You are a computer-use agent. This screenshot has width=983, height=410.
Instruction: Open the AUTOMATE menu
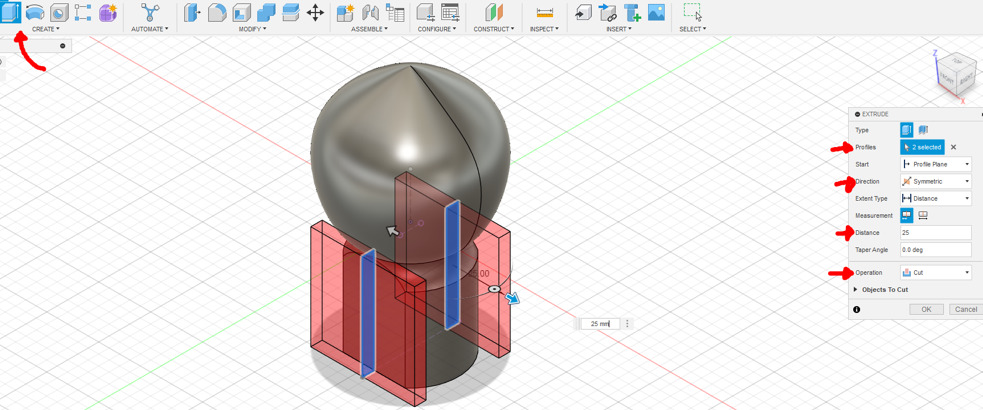pyautogui.click(x=150, y=29)
